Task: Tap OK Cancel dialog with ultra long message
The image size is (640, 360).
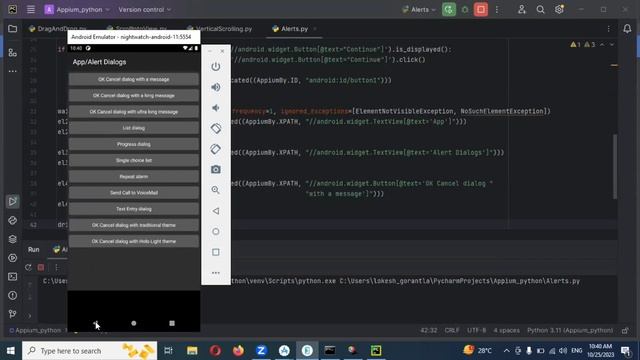Action: pos(133,111)
